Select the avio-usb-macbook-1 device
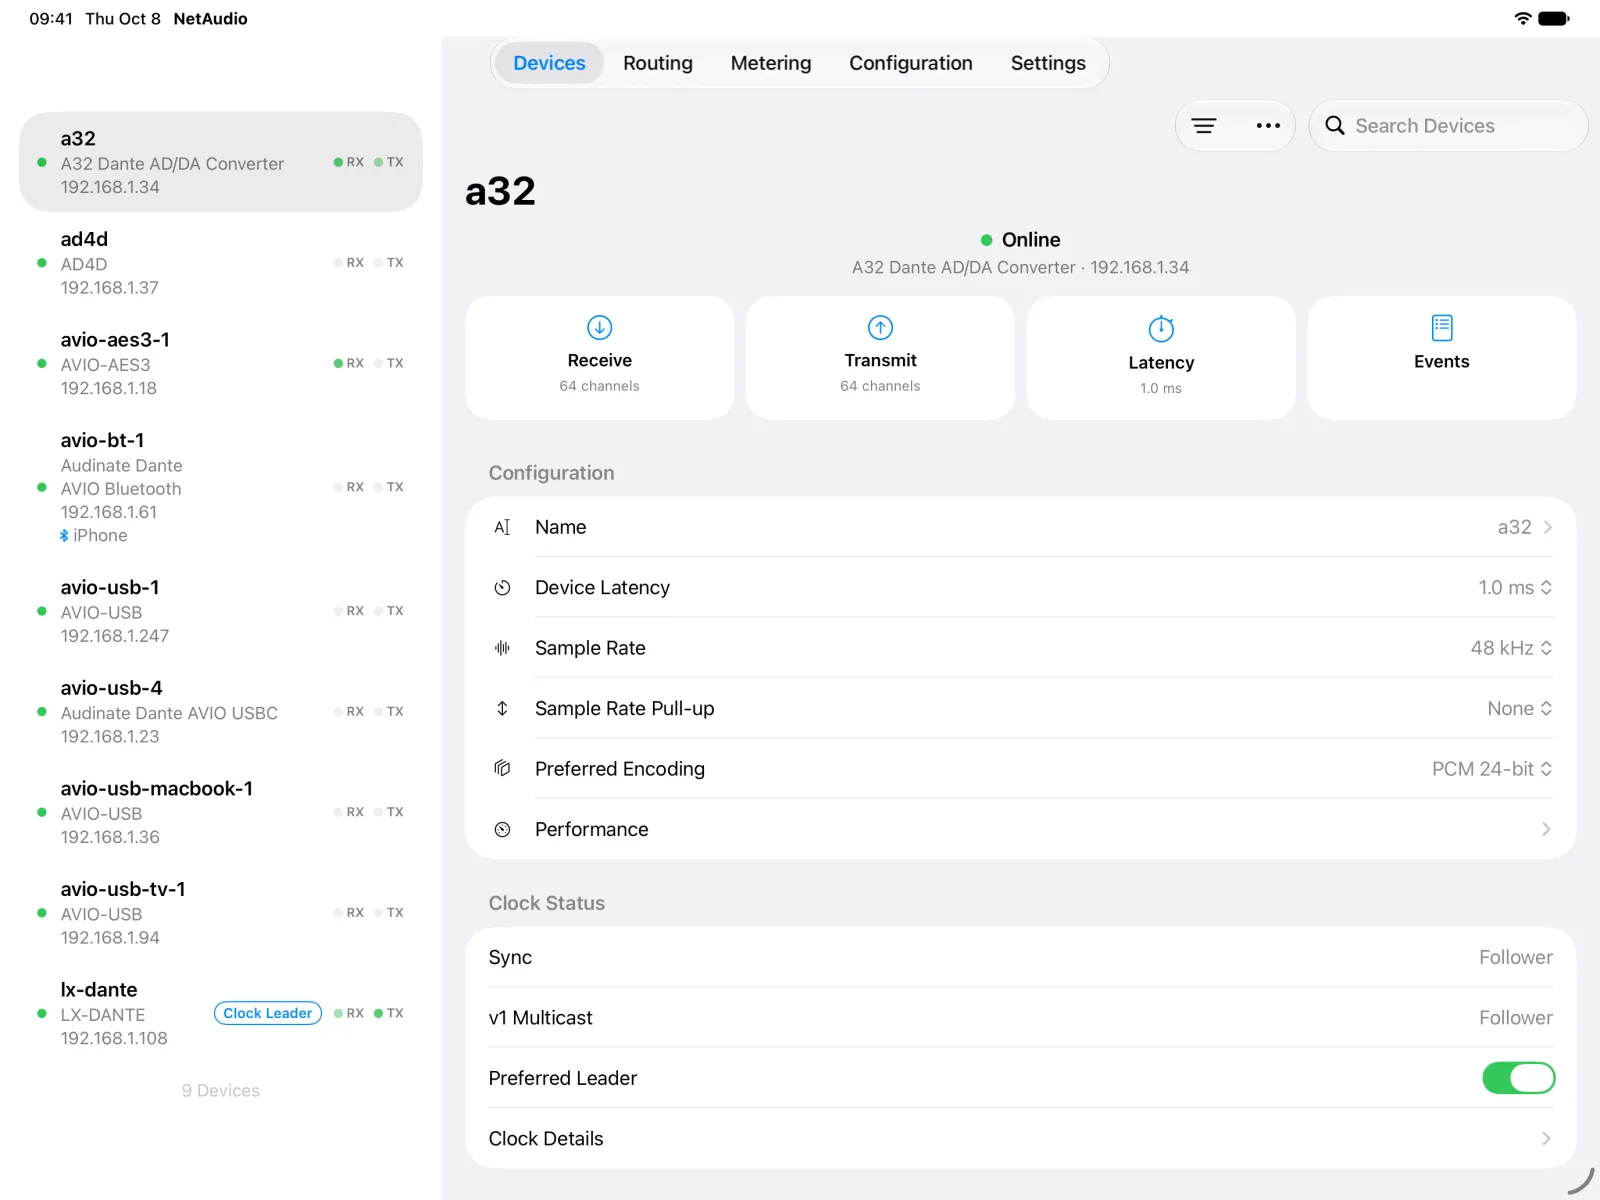Image resolution: width=1600 pixels, height=1200 pixels. [x=221, y=812]
